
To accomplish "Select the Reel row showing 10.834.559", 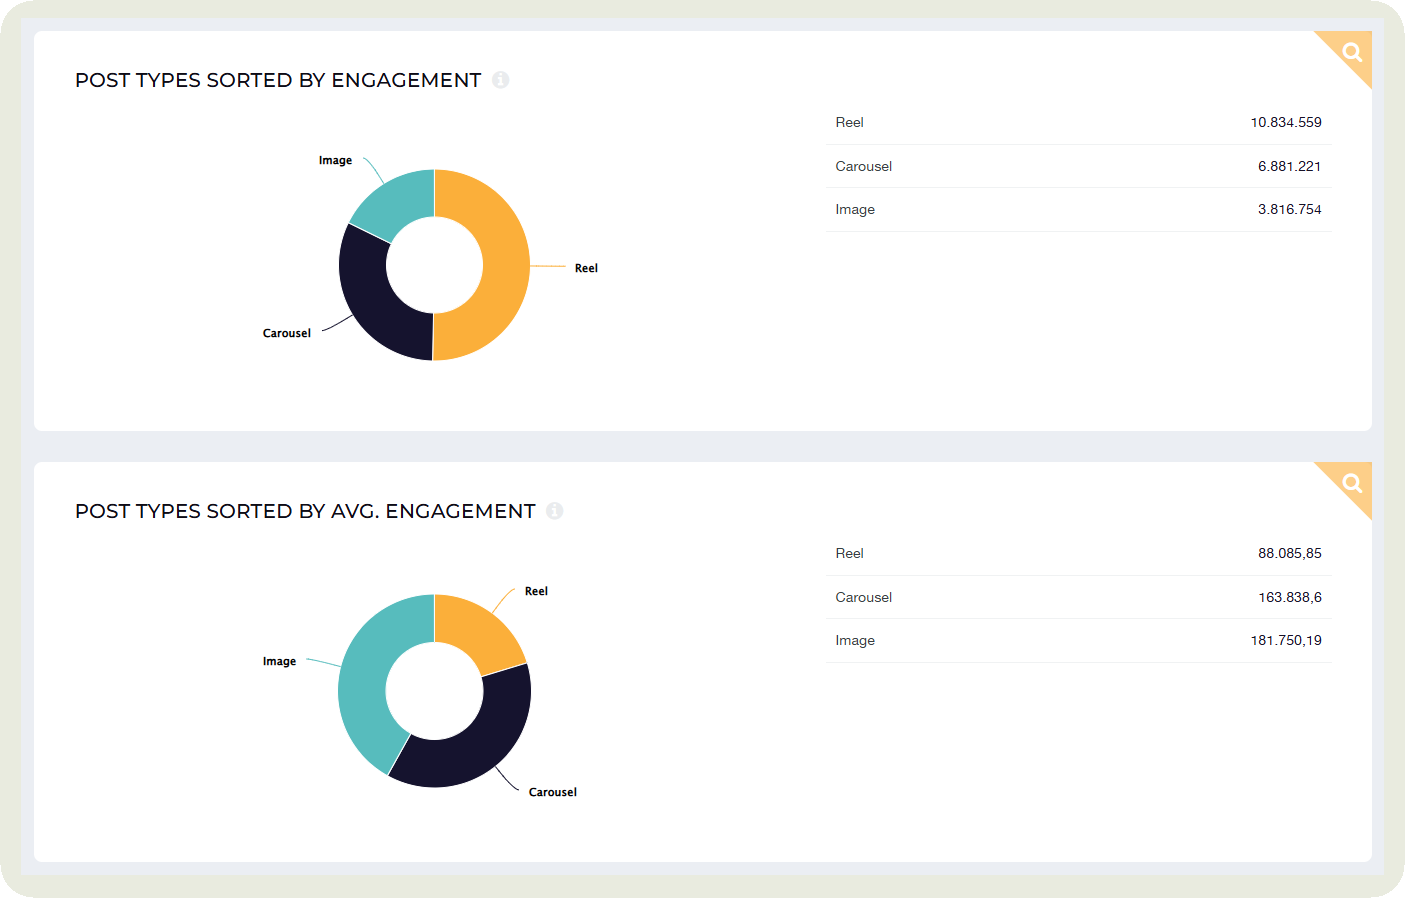I will 1078,122.
